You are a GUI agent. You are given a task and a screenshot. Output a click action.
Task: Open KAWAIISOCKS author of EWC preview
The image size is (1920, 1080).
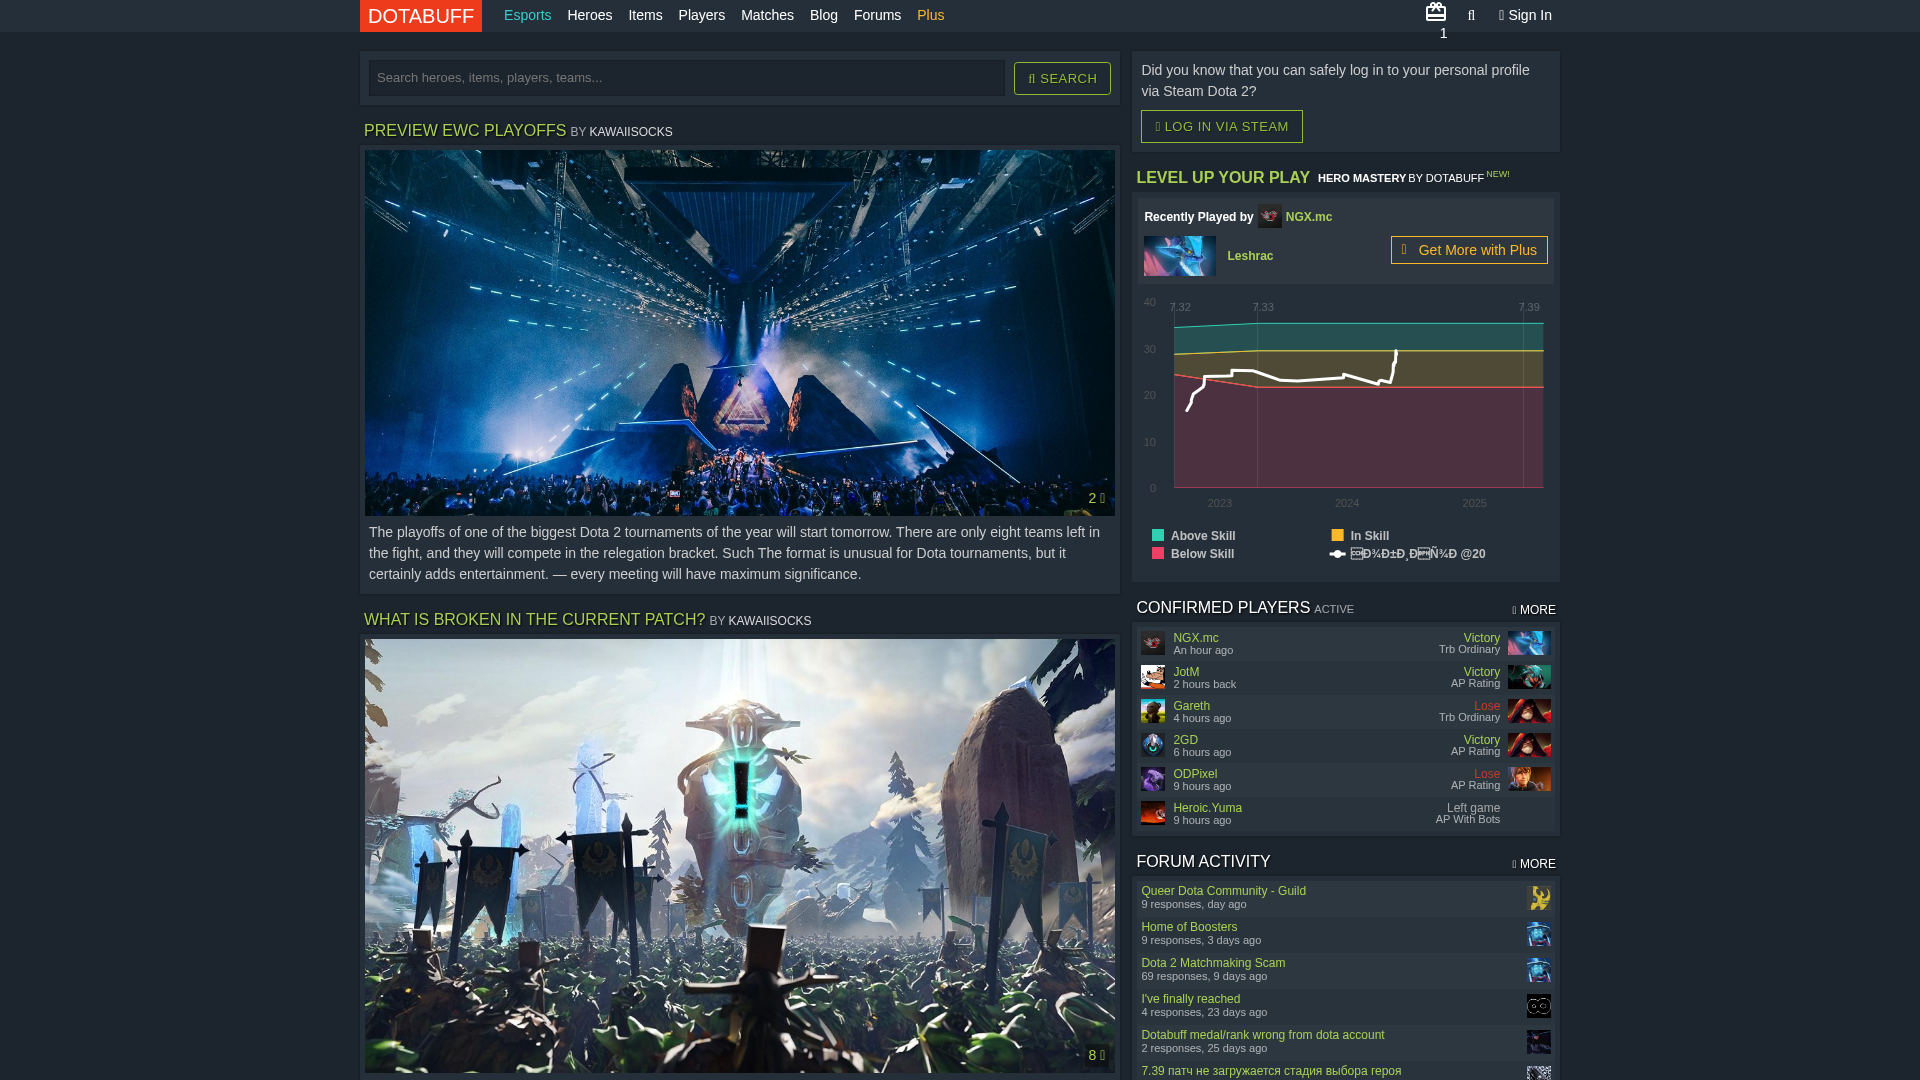coord(631,132)
